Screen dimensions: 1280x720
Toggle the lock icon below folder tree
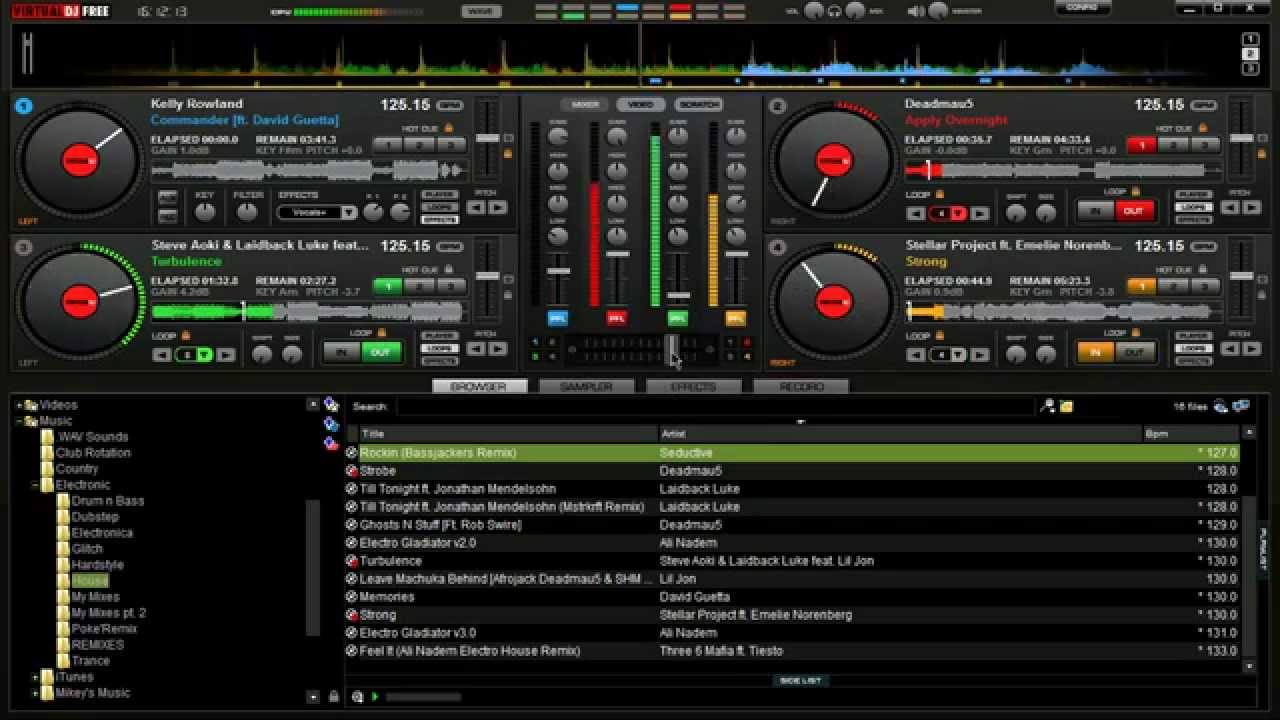[x=333, y=697]
